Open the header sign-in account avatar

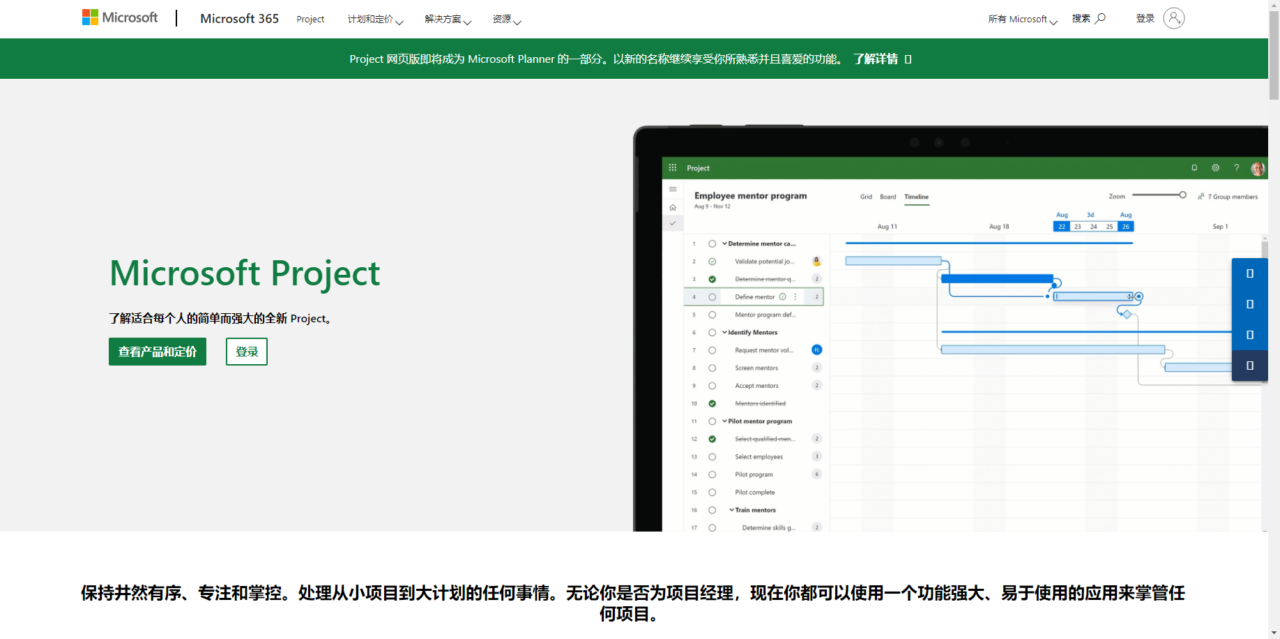point(1174,18)
